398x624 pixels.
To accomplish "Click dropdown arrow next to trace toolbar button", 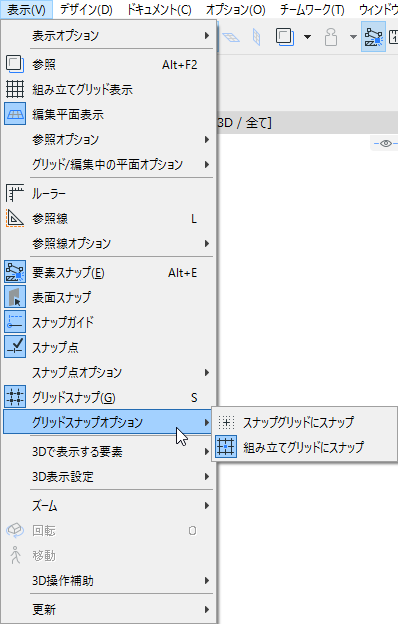I will pyautogui.click(x=307, y=37).
